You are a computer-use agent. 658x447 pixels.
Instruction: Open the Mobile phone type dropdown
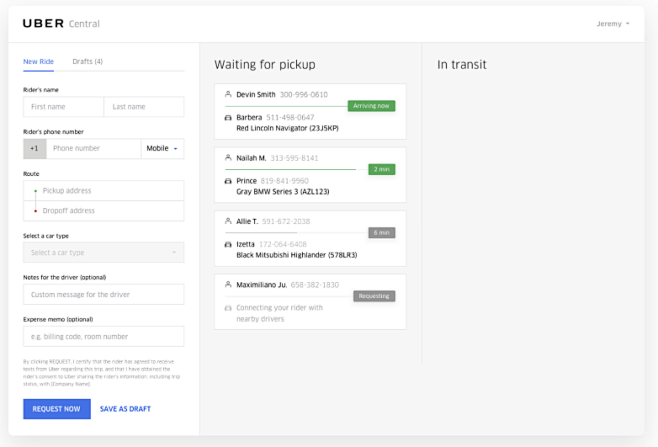(163, 149)
